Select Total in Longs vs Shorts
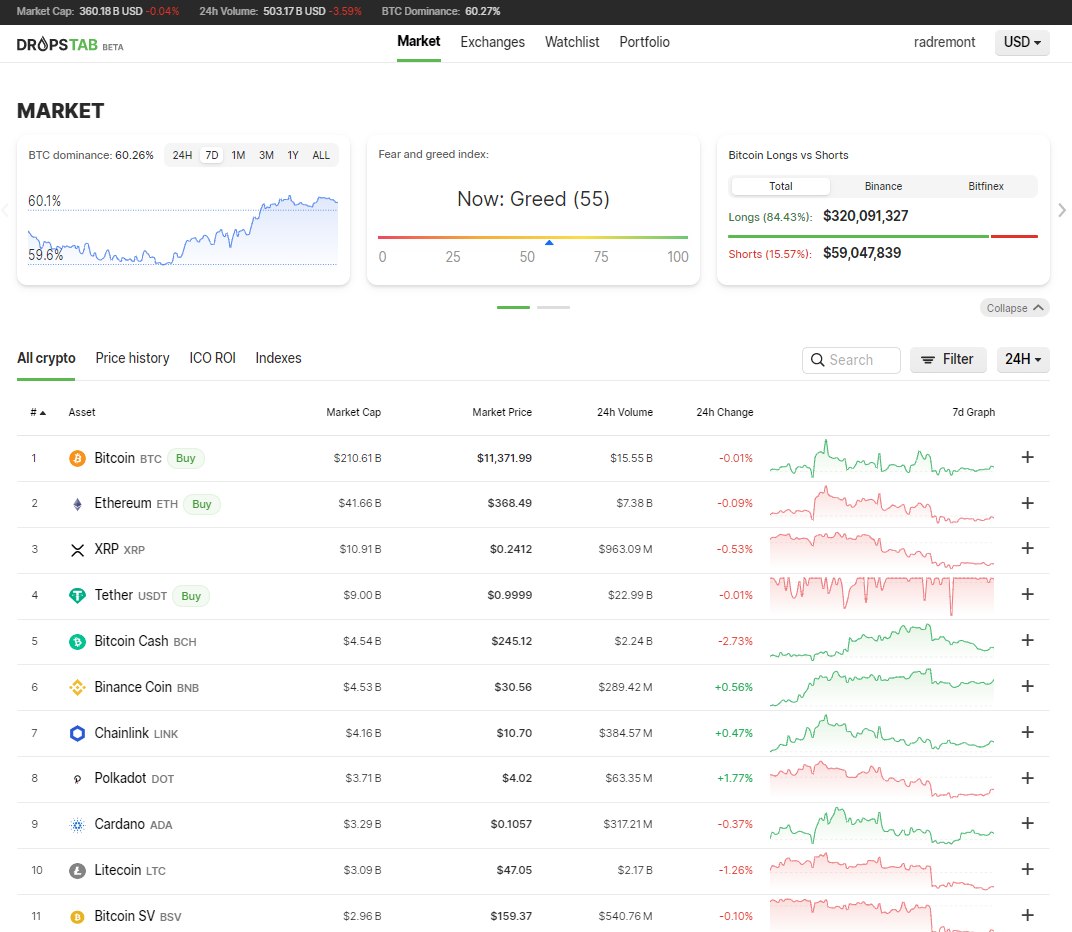 780,186
